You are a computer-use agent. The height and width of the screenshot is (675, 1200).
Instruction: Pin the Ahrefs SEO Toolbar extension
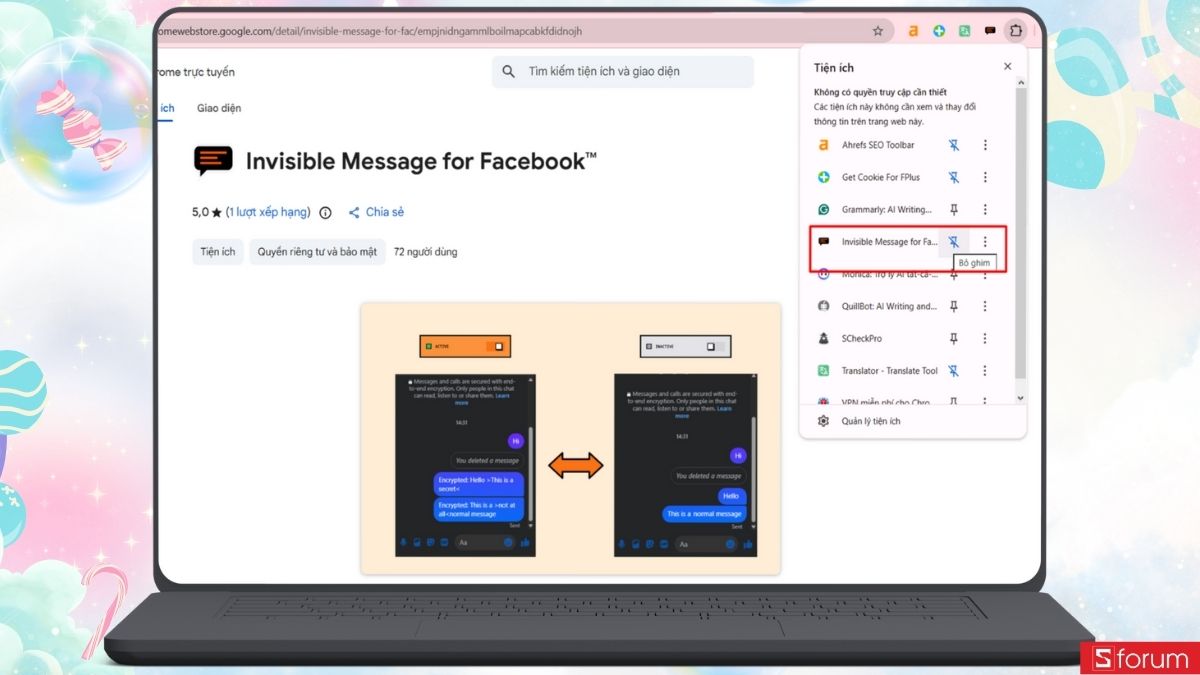pos(953,144)
